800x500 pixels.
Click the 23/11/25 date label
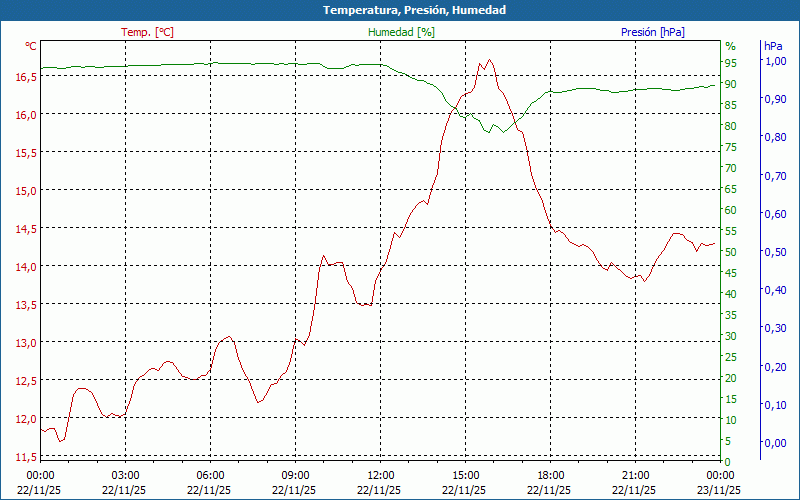pos(720,490)
